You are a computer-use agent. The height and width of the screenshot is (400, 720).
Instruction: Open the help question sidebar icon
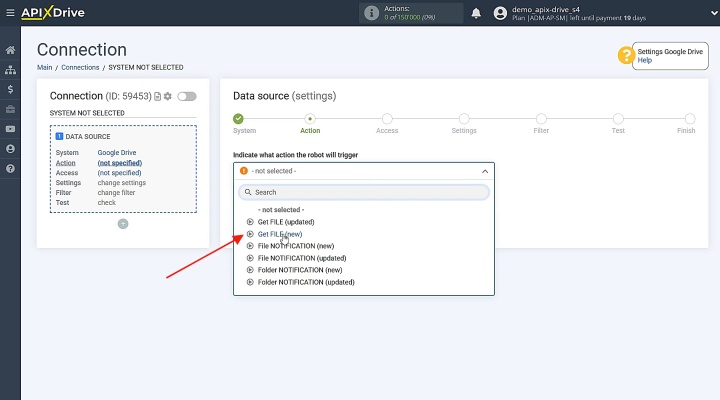[x=10, y=169]
